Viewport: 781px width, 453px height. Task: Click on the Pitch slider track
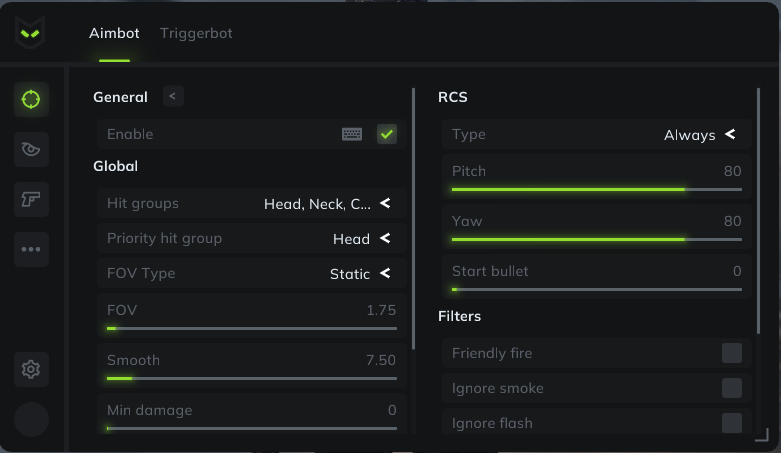point(597,189)
